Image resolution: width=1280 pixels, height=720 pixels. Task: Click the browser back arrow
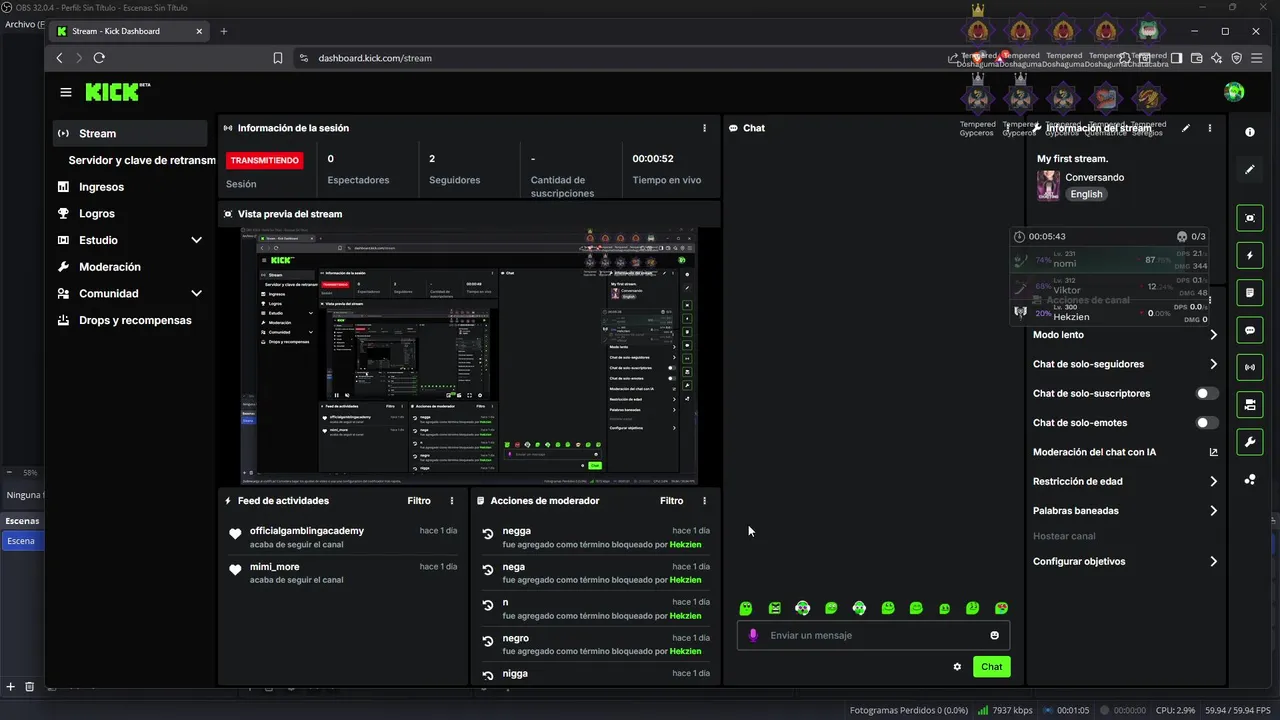coord(60,58)
